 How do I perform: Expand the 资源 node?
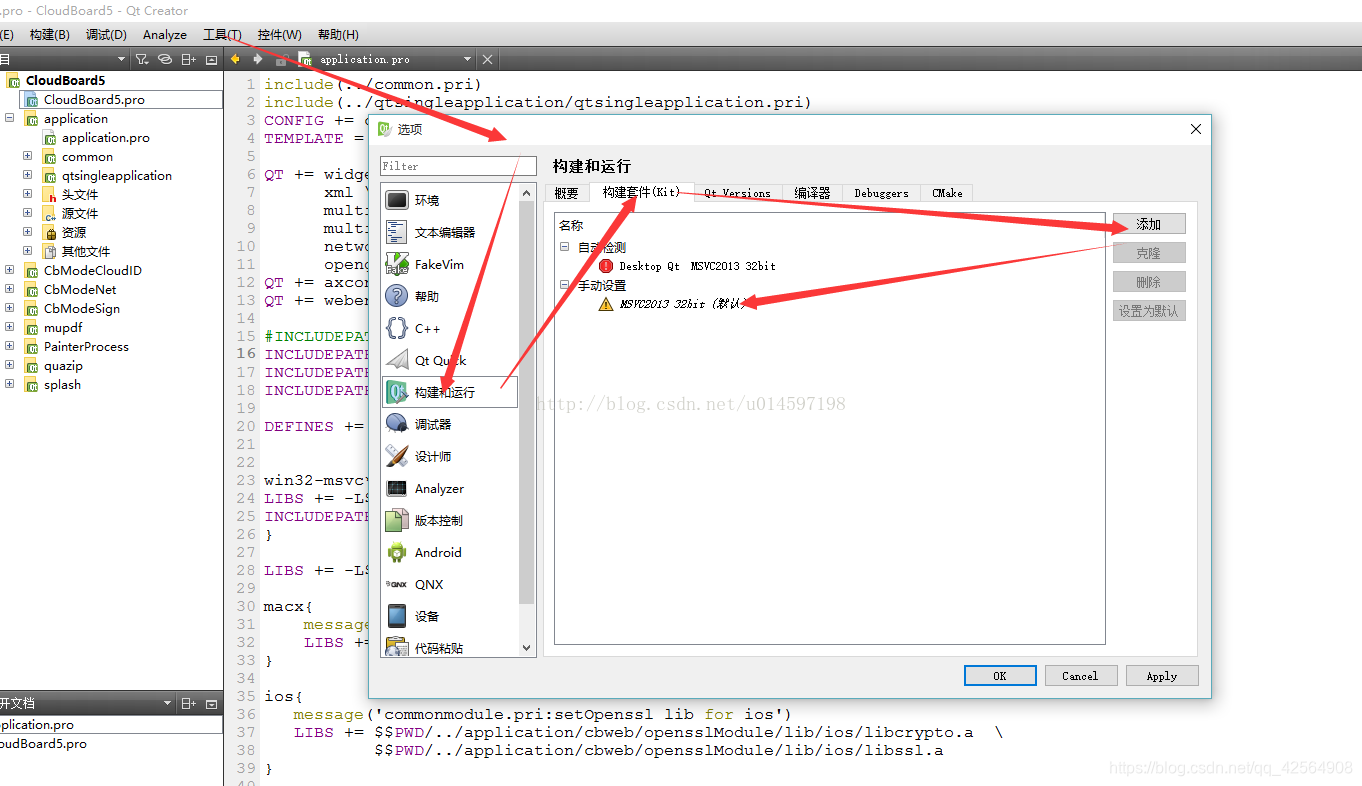[28, 232]
